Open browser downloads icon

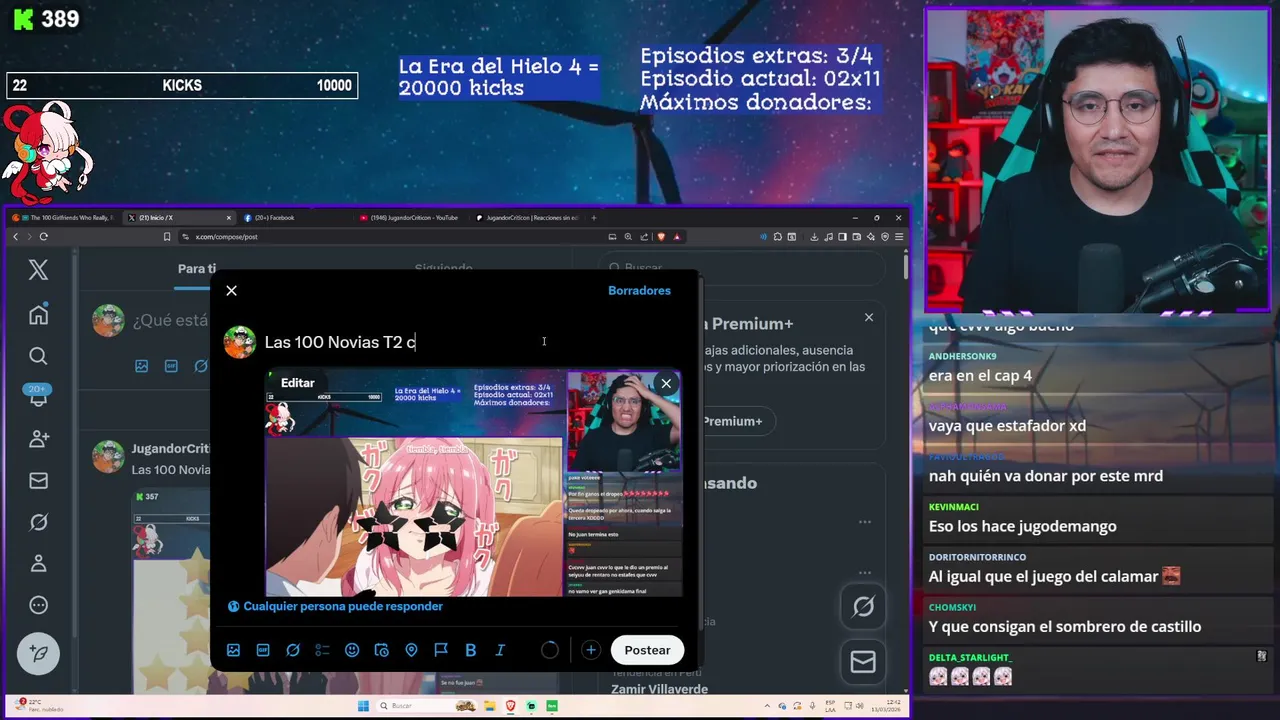tap(815, 237)
